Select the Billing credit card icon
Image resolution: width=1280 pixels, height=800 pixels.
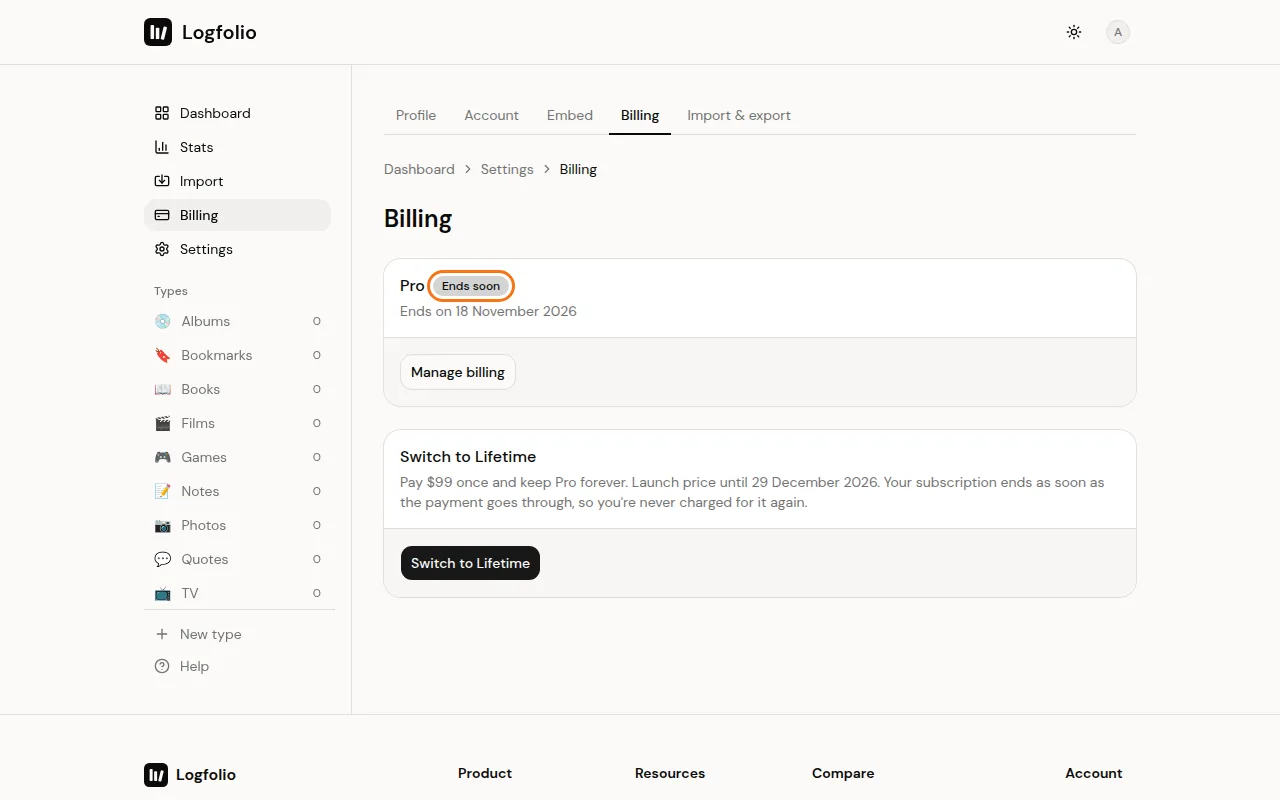pos(162,215)
